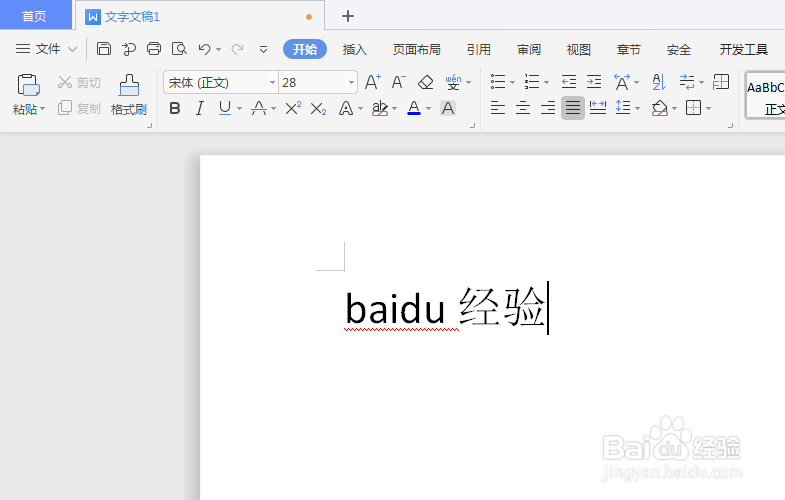Click the font color A button
Screen dimensions: 785x500
coord(414,108)
